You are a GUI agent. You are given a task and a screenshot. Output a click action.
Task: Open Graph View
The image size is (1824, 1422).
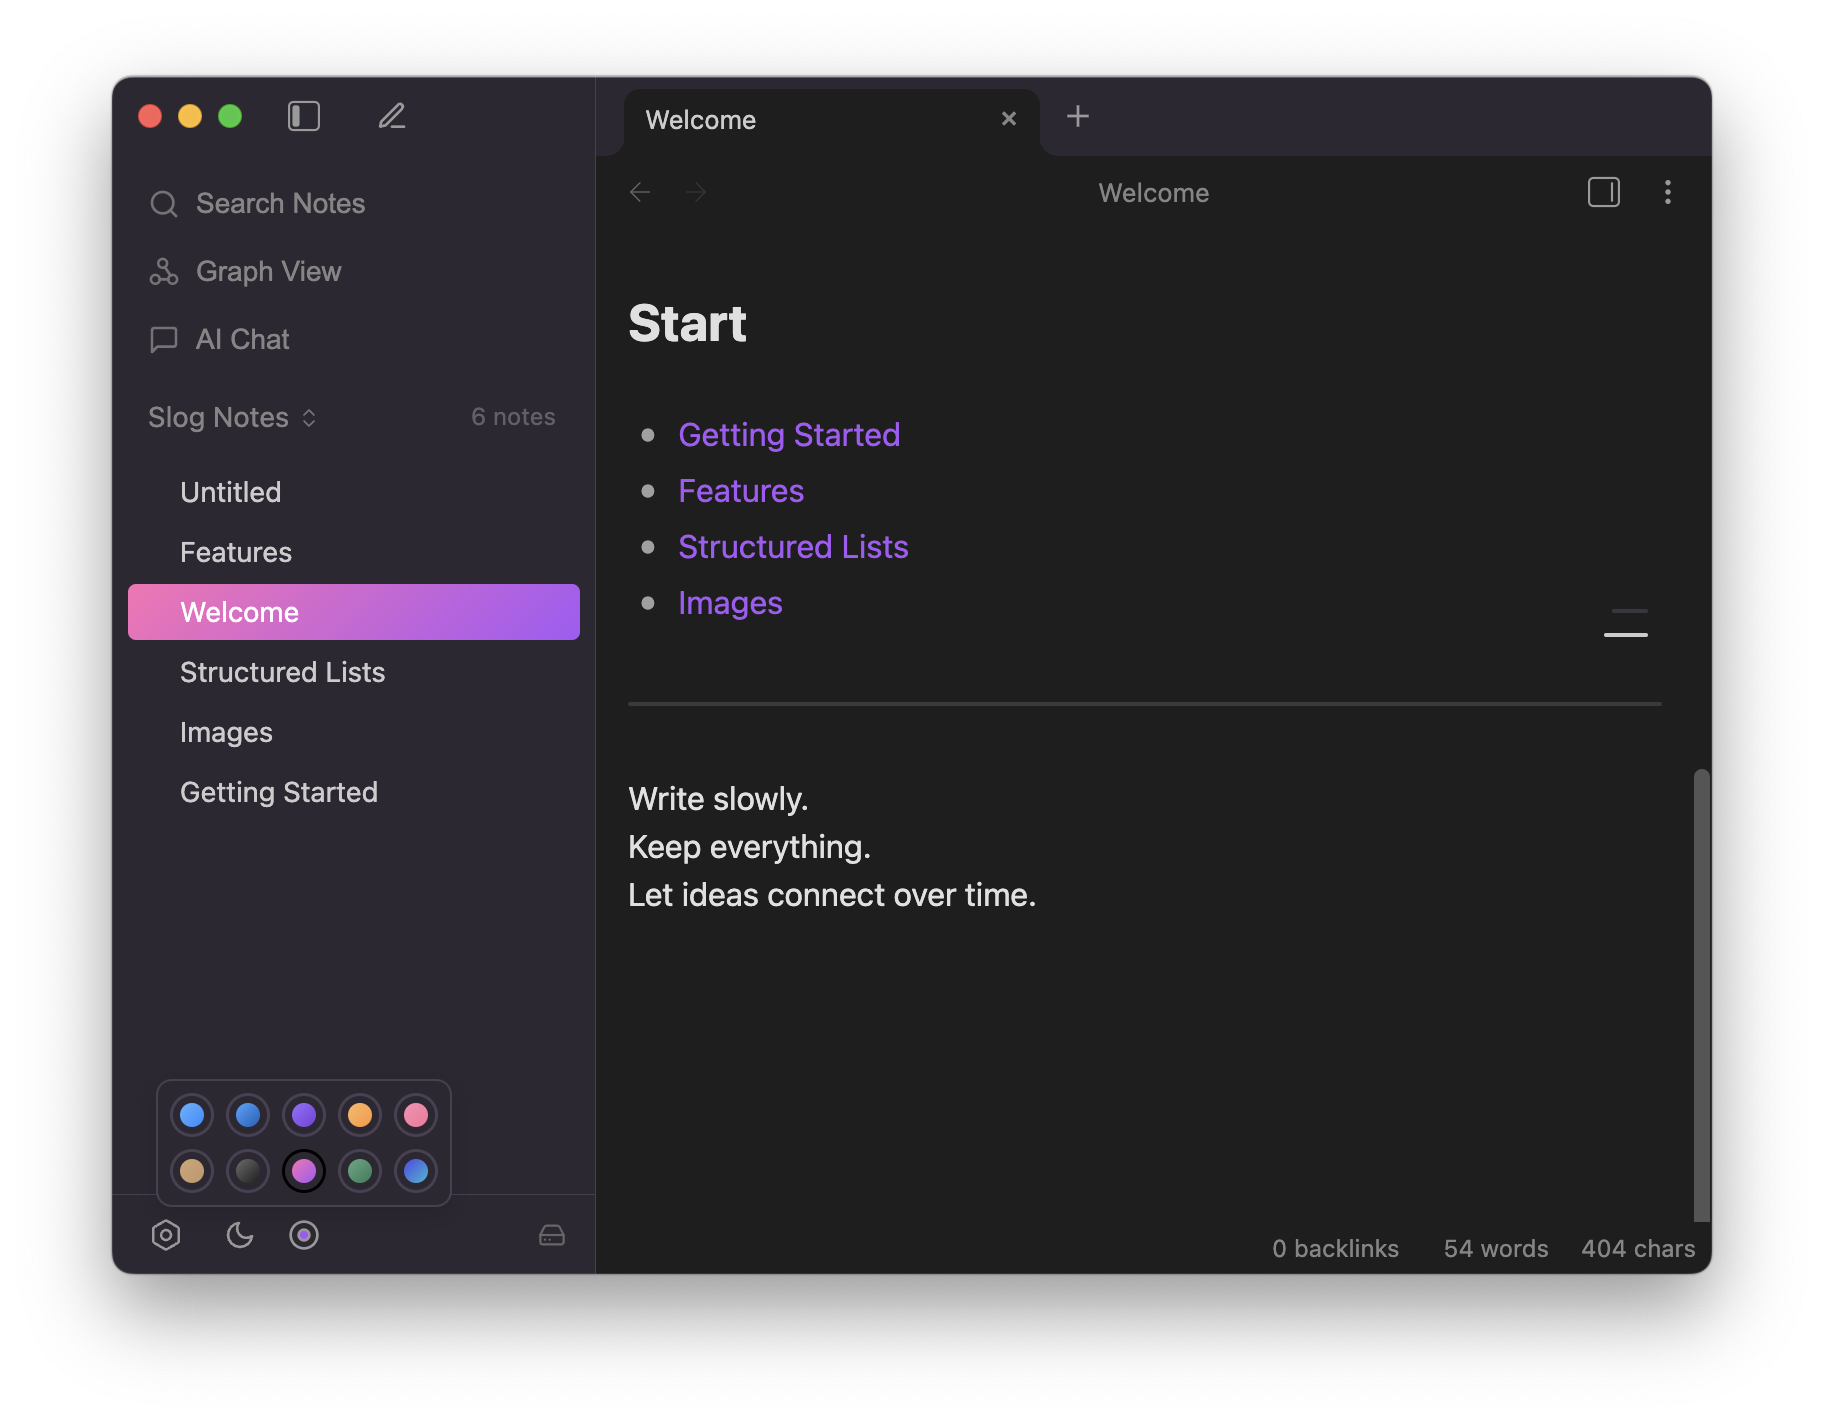pos(268,271)
